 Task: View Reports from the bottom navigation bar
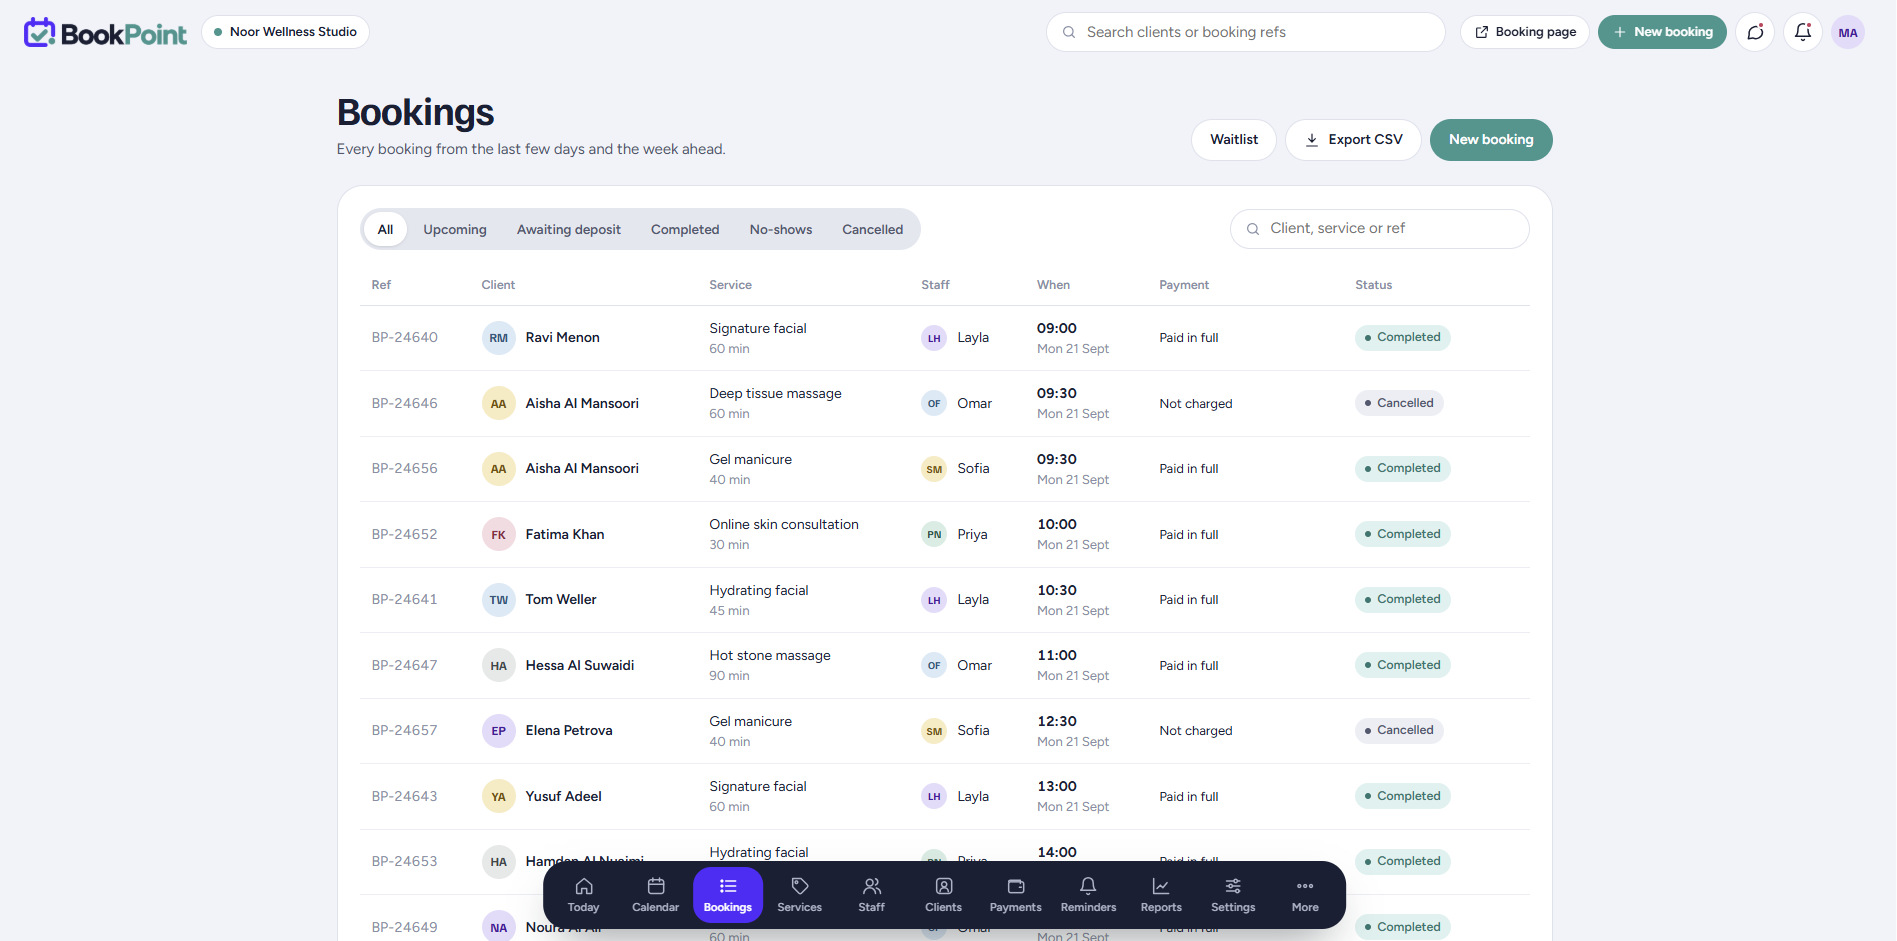[x=1161, y=895]
